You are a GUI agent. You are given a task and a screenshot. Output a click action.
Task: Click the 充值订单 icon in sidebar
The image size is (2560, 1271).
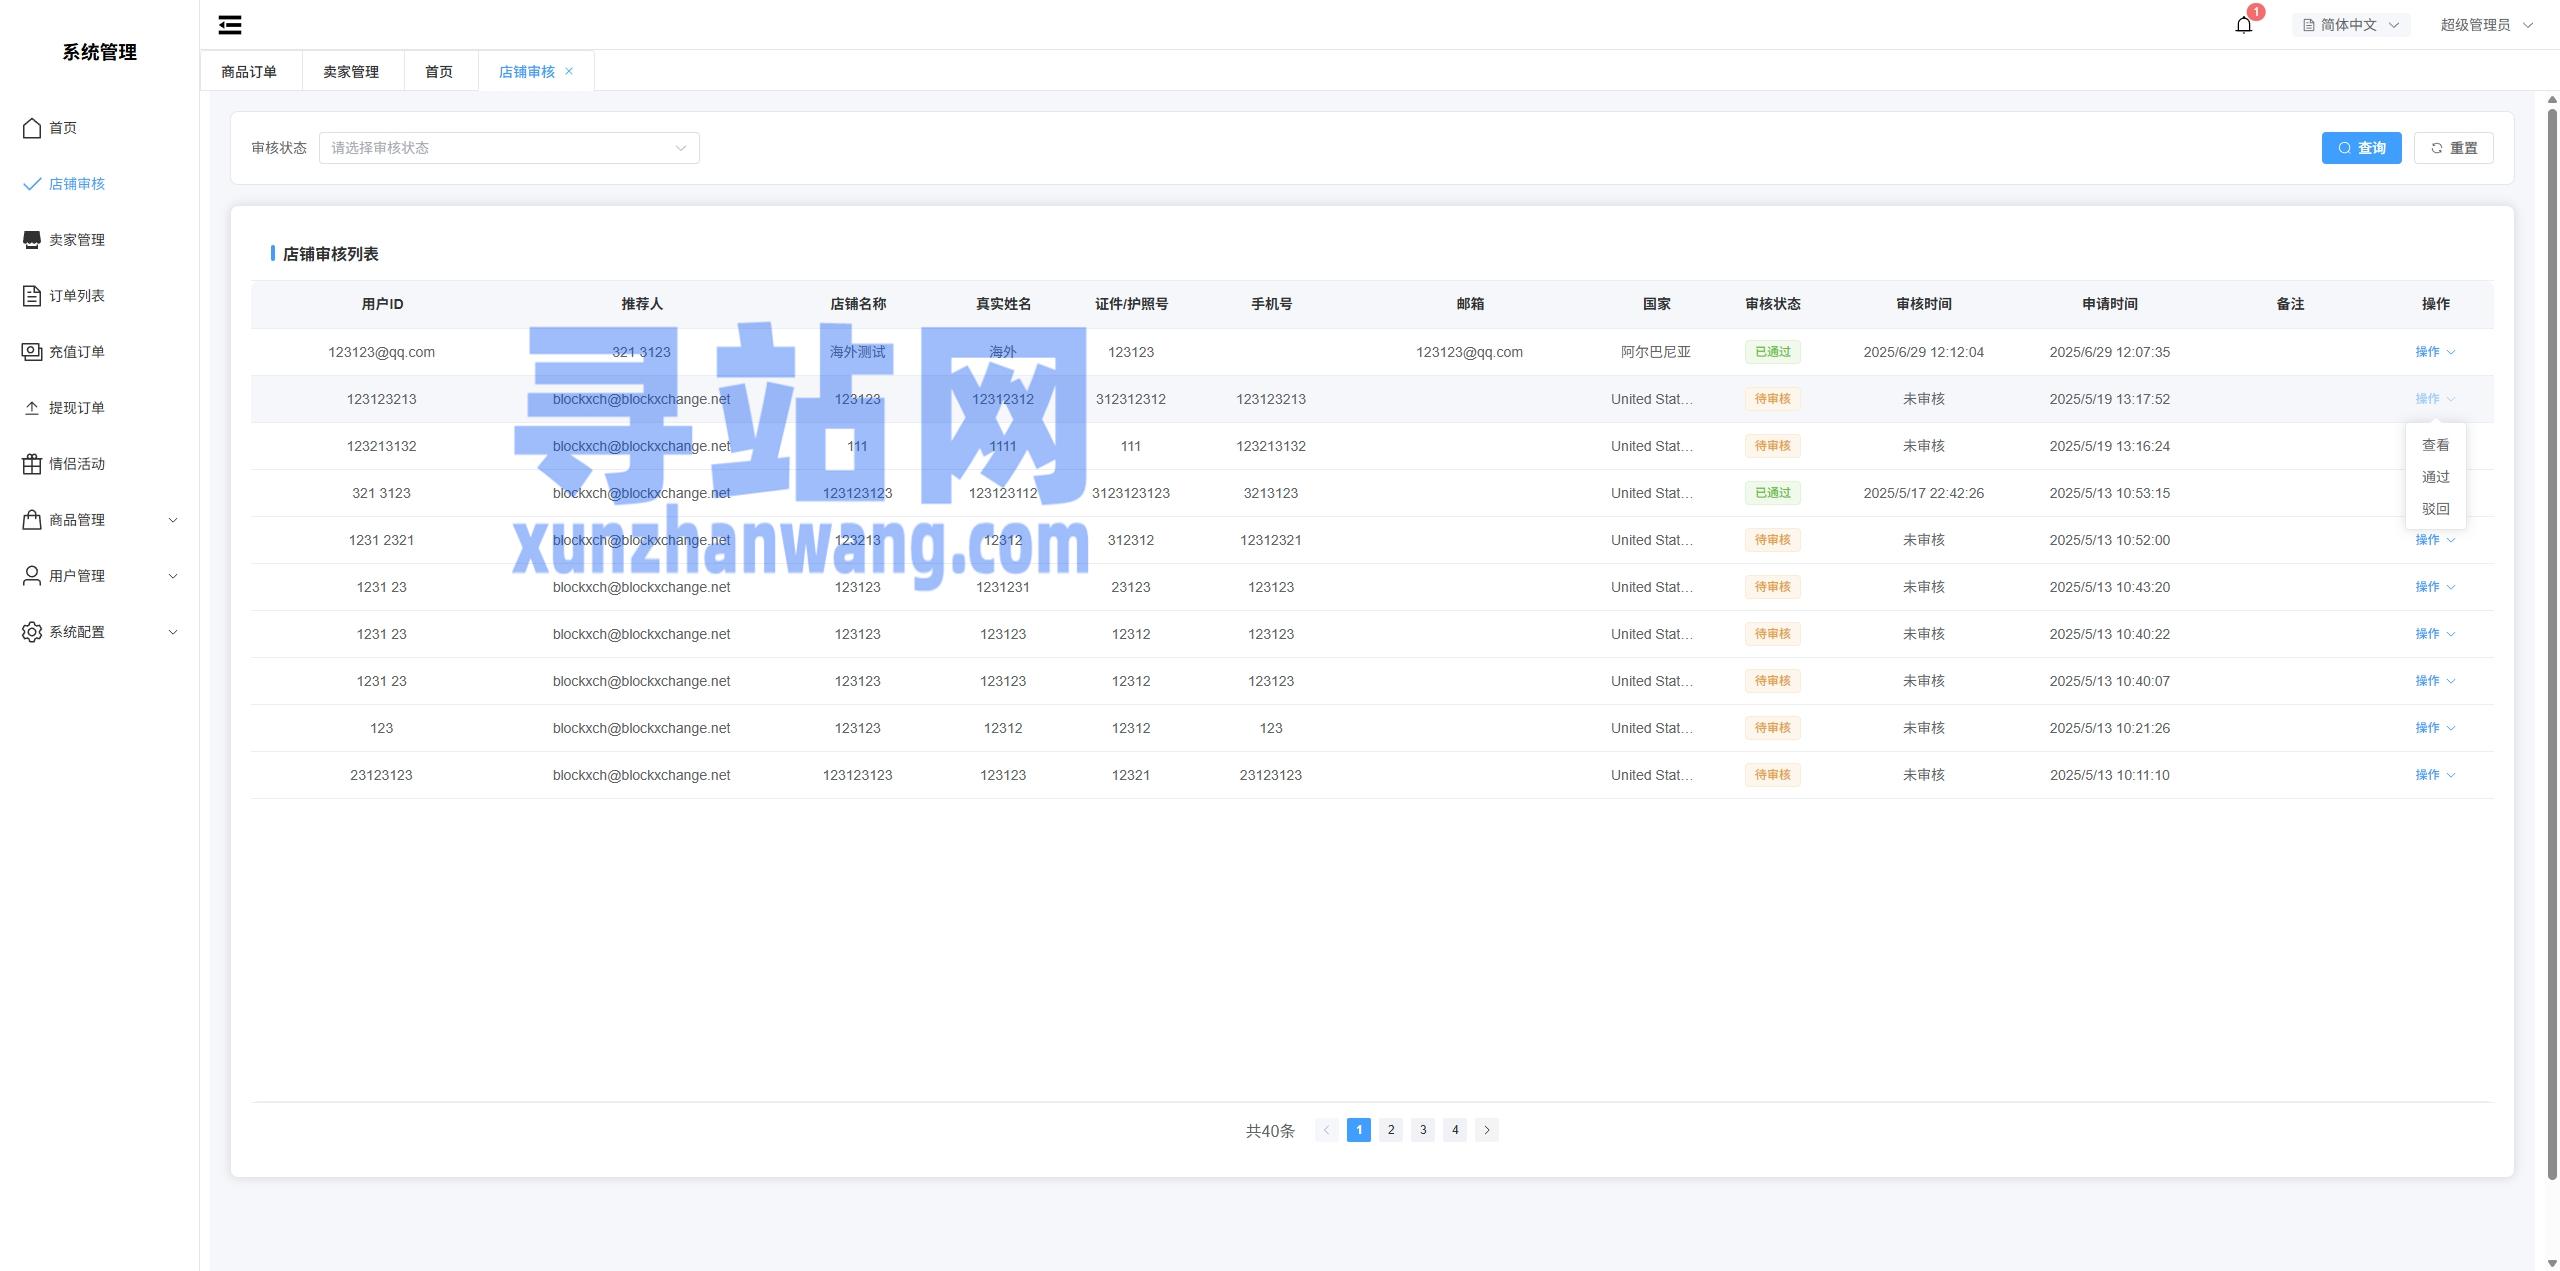(32, 352)
